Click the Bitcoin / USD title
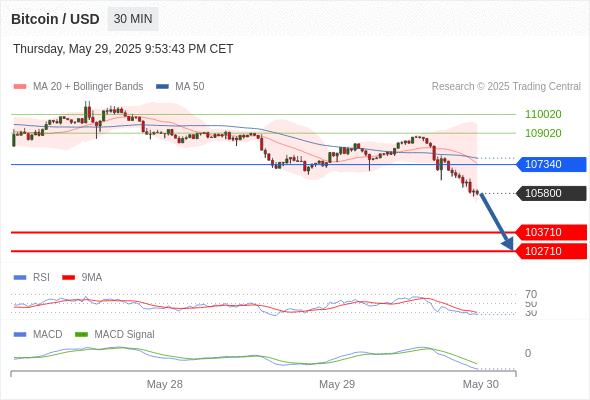Image resolution: width=590 pixels, height=400 pixels. 55,19
